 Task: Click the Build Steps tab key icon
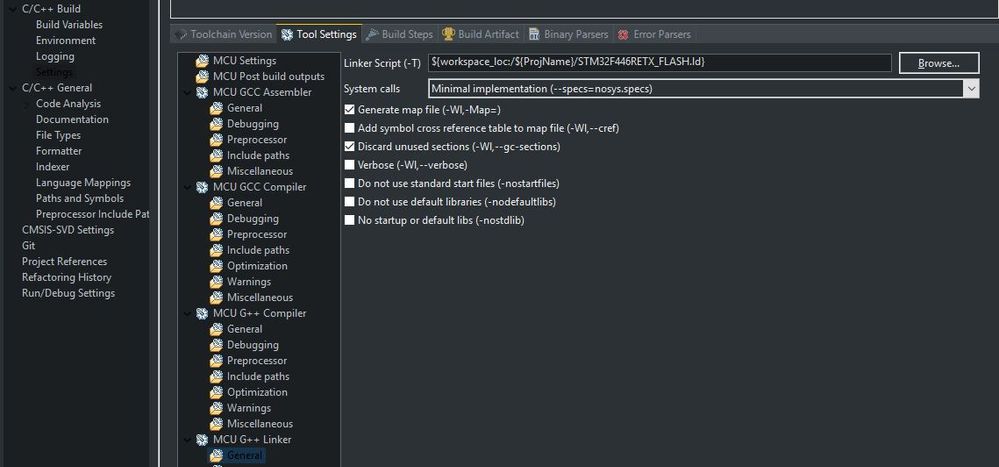pos(372,34)
